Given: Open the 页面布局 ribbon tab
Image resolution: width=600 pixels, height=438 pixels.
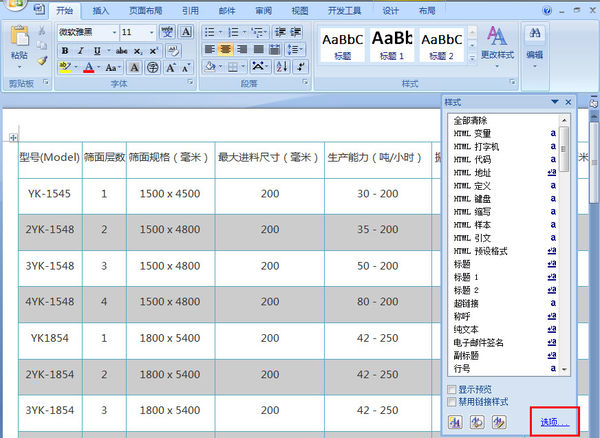Looking at the screenshot, I should tap(148, 11).
